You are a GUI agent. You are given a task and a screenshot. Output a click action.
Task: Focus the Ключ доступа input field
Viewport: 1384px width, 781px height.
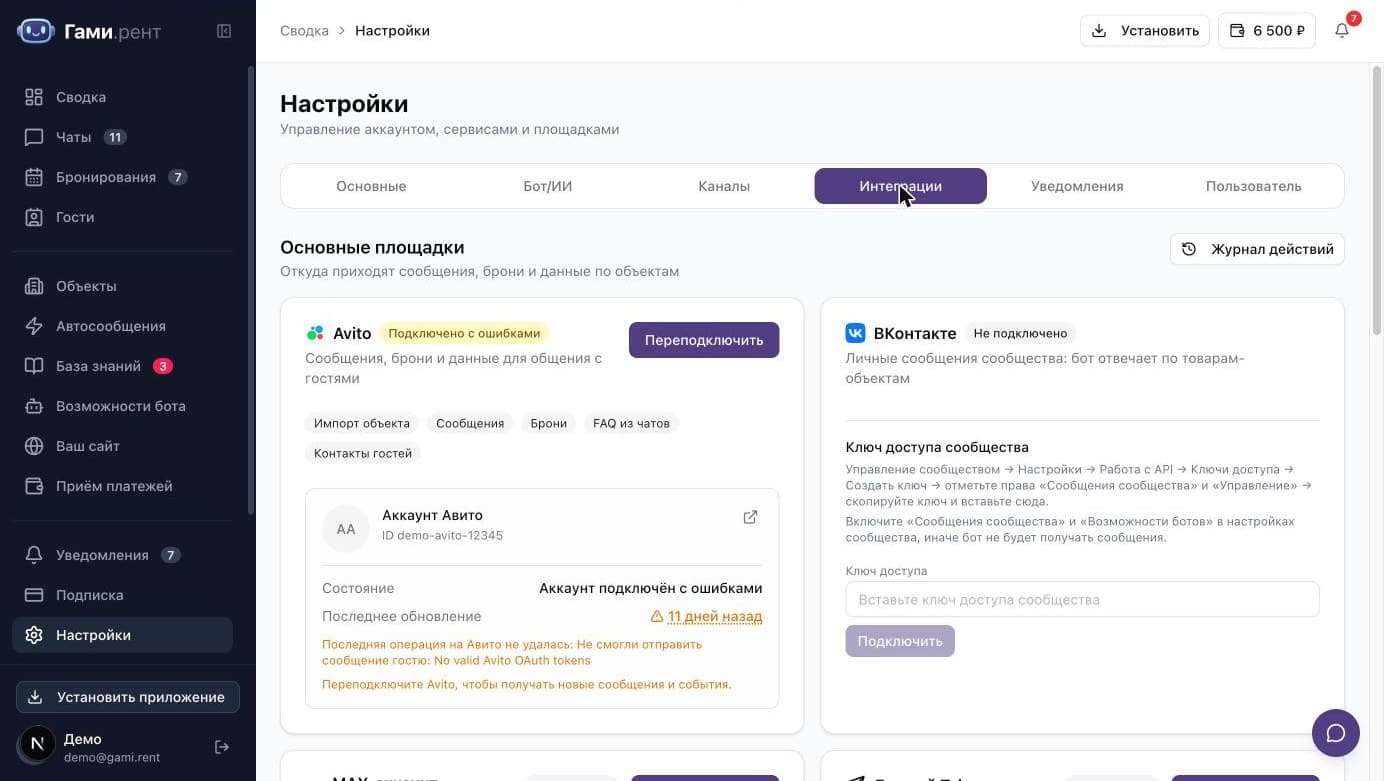coord(1082,600)
